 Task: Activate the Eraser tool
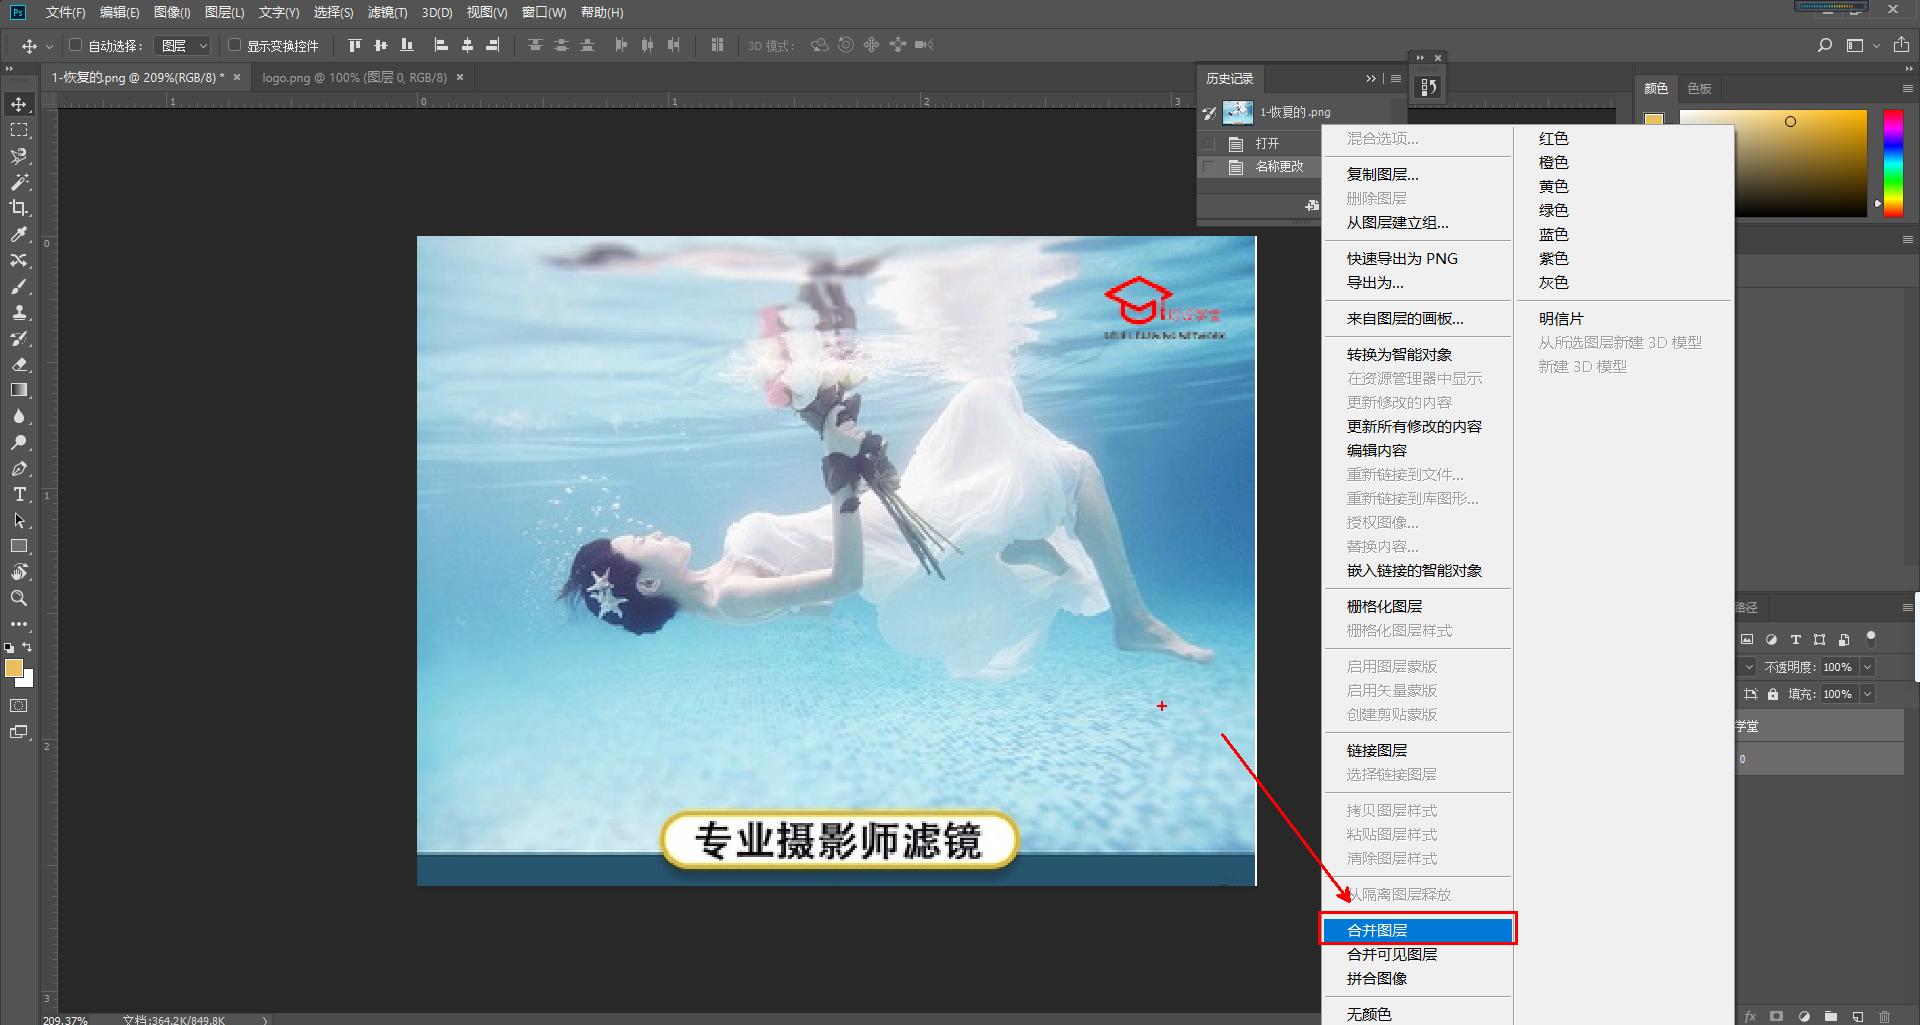[x=20, y=364]
